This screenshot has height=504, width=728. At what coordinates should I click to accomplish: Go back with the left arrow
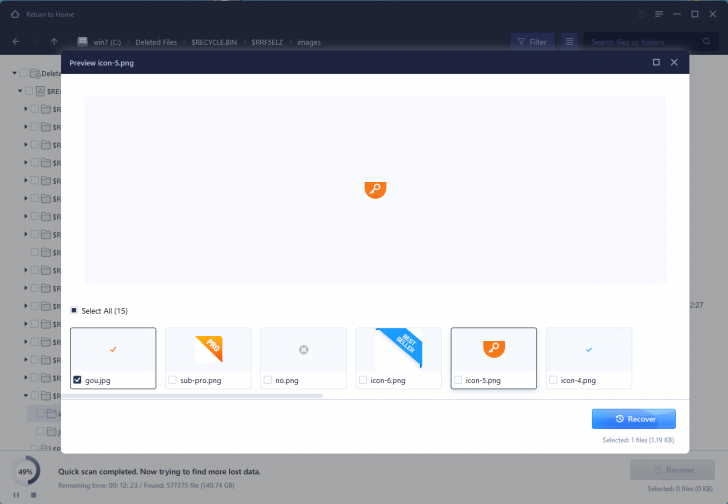point(16,42)
